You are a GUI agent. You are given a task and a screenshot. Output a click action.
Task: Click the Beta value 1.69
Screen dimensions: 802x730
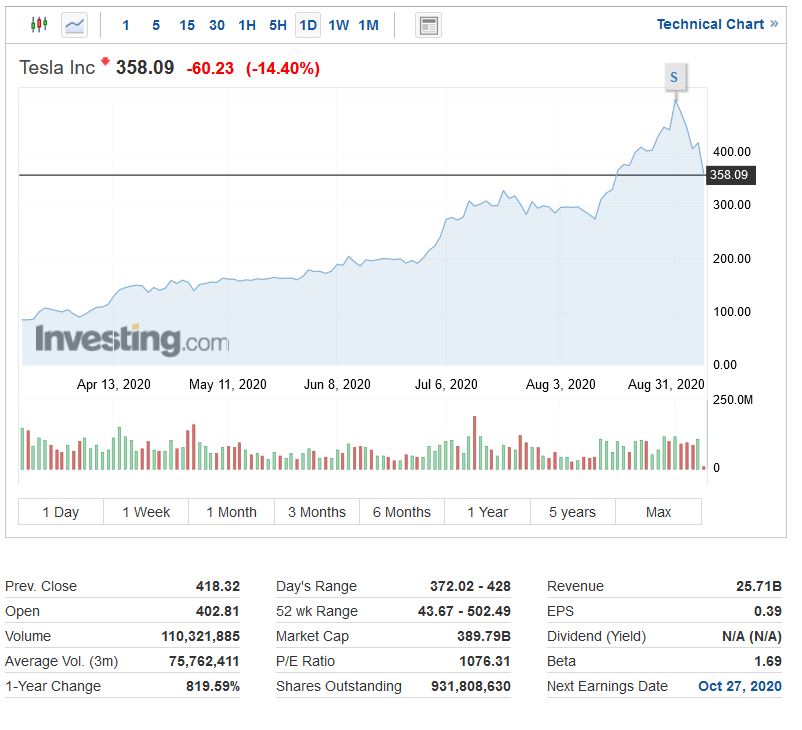(768, 661)
